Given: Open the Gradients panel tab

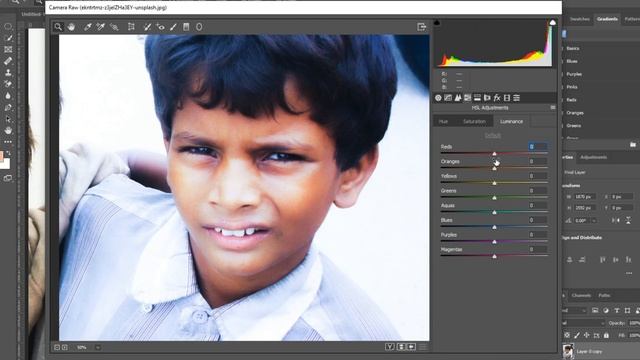Looking at the screenshot, I should (607, 19).
